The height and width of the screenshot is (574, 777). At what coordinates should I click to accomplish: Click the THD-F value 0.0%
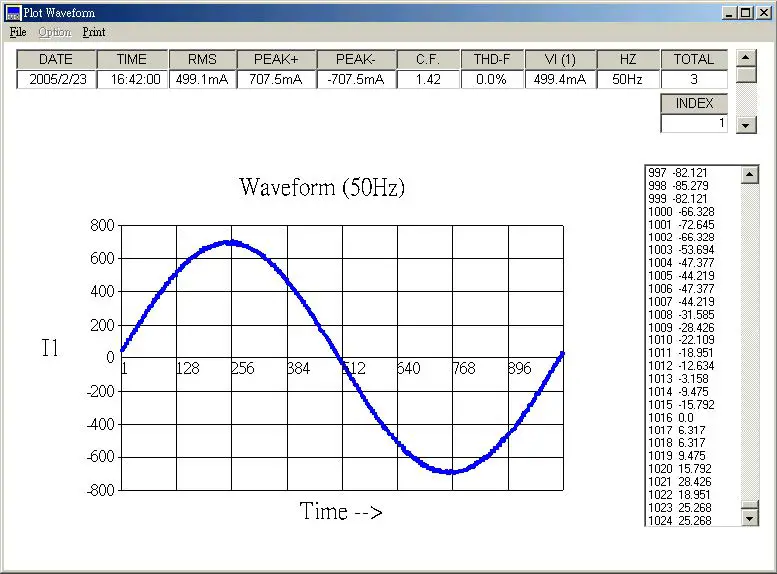(x=492, y=79)
